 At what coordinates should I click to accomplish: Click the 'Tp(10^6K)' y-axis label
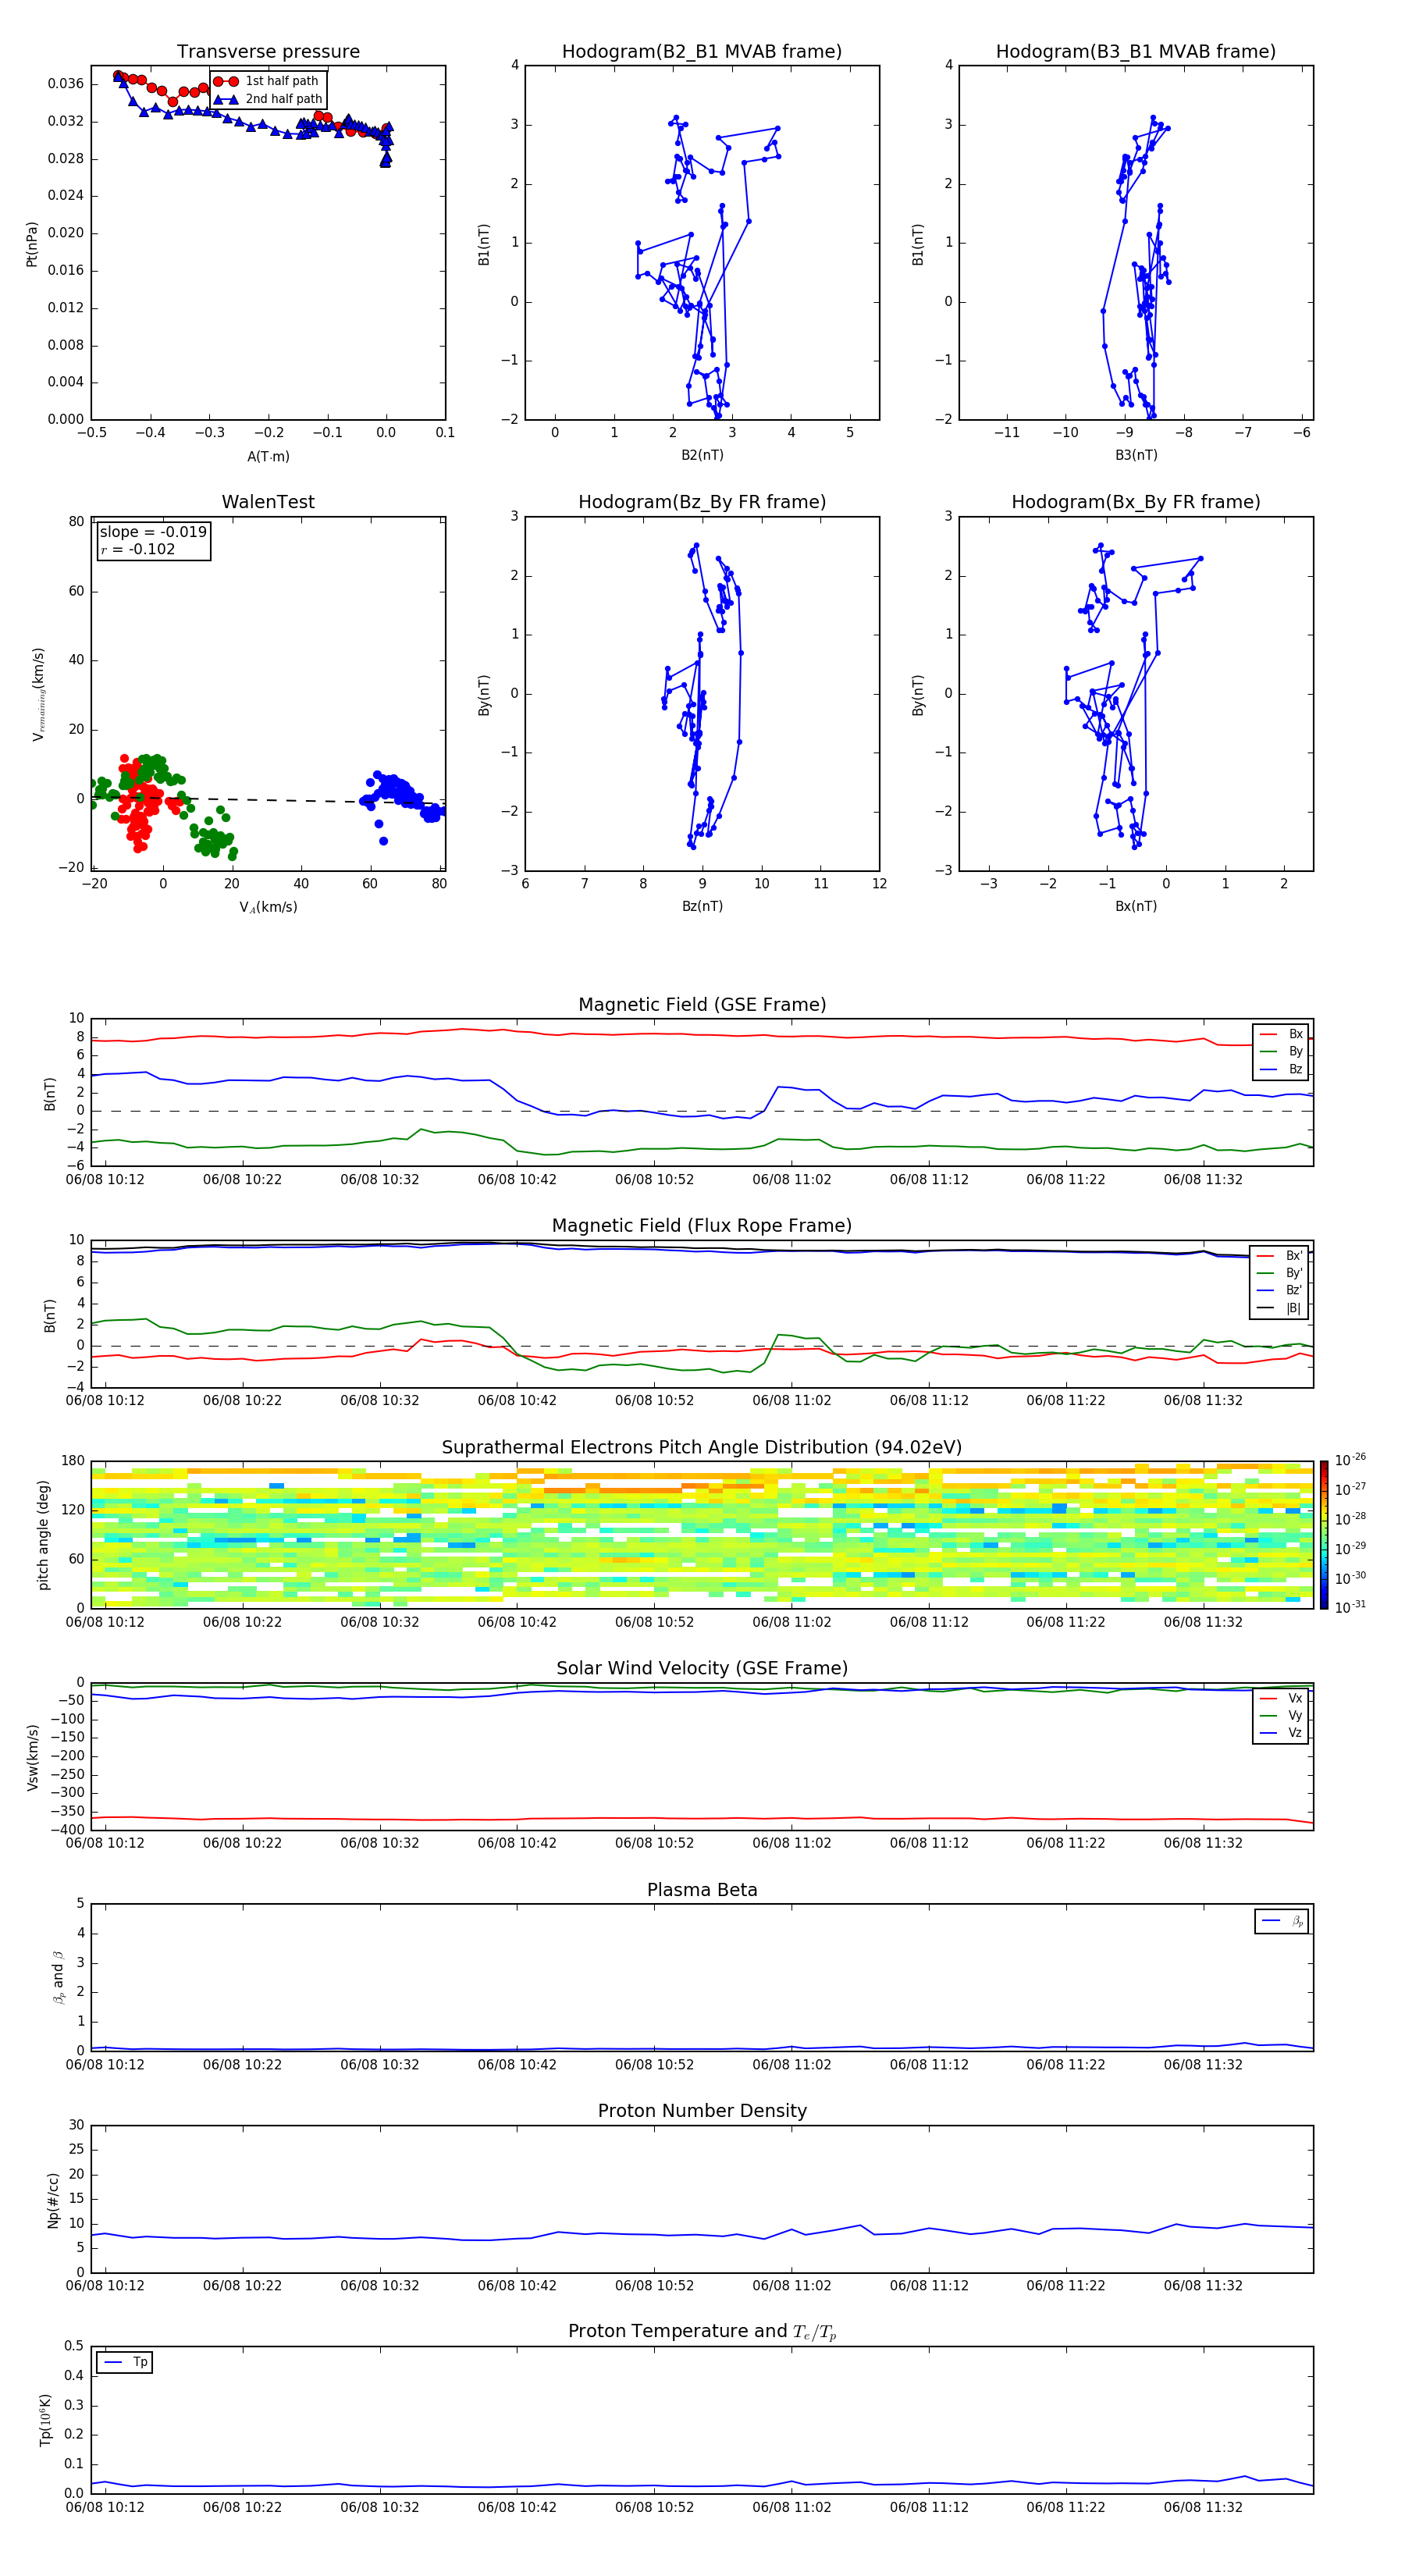click(x=45, y=2420)
